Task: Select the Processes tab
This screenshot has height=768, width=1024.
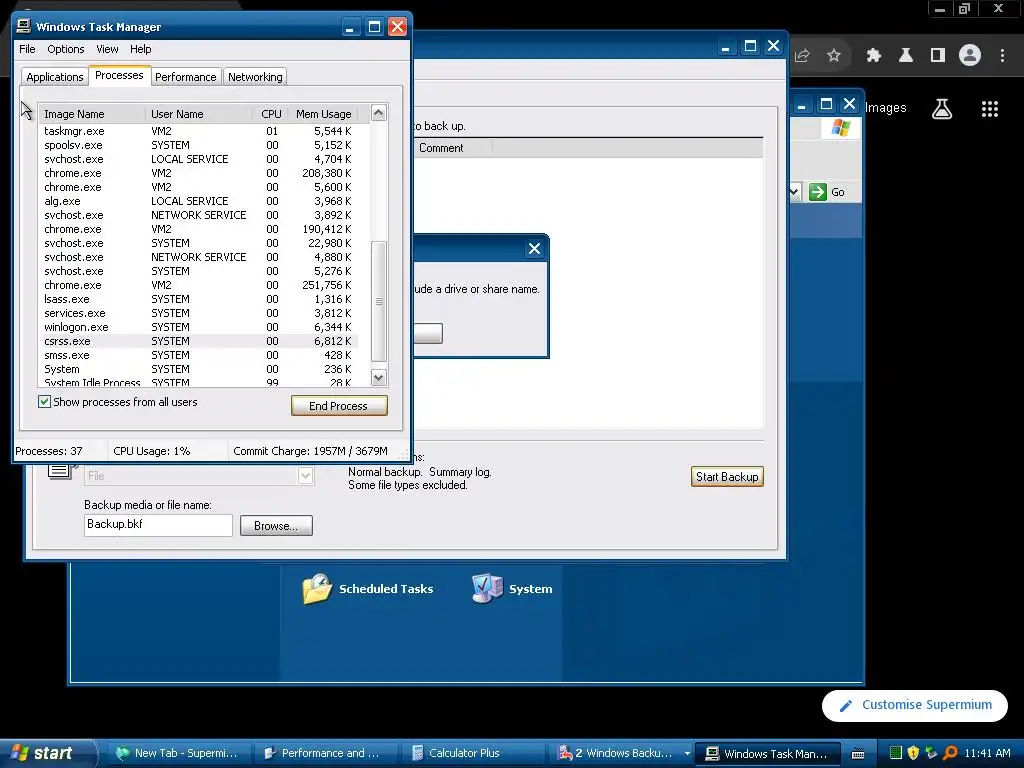Action: pos(119,75)
